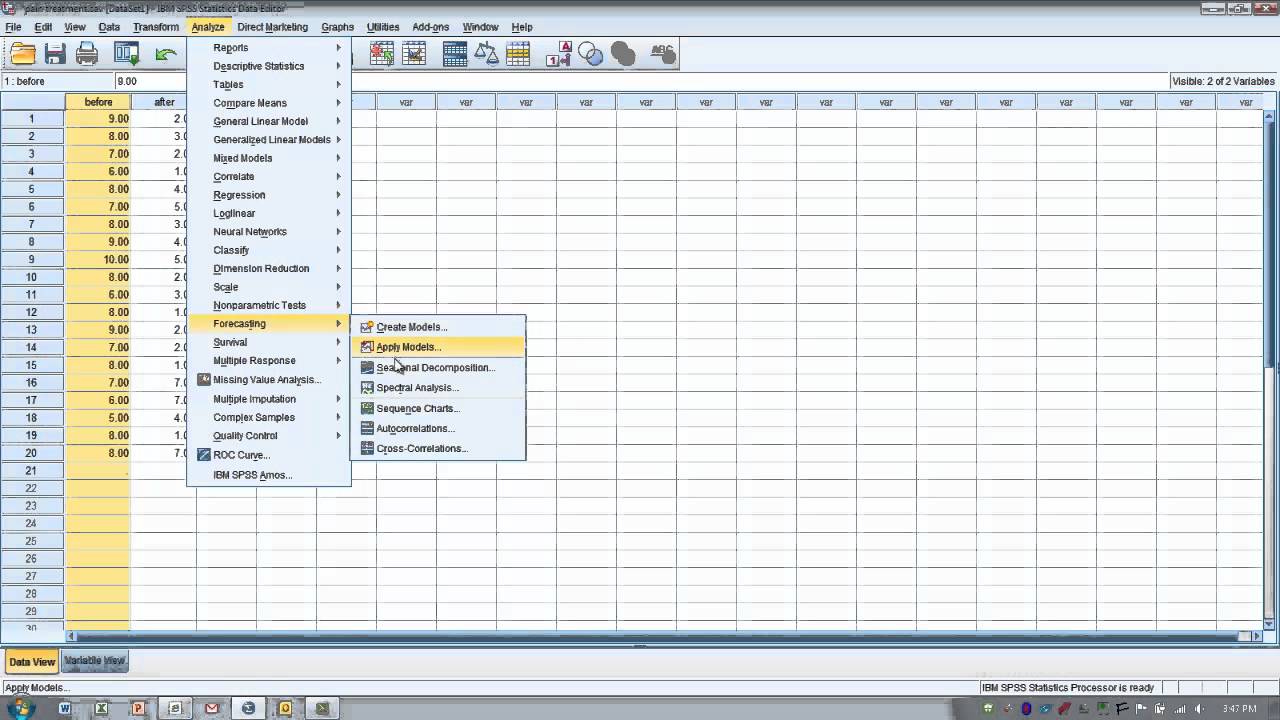The width and height of the screenshot is (1280, 720).
Task: Click the Save file floppy disk icon
Action: pyautogui.click(x=55, y=55)
